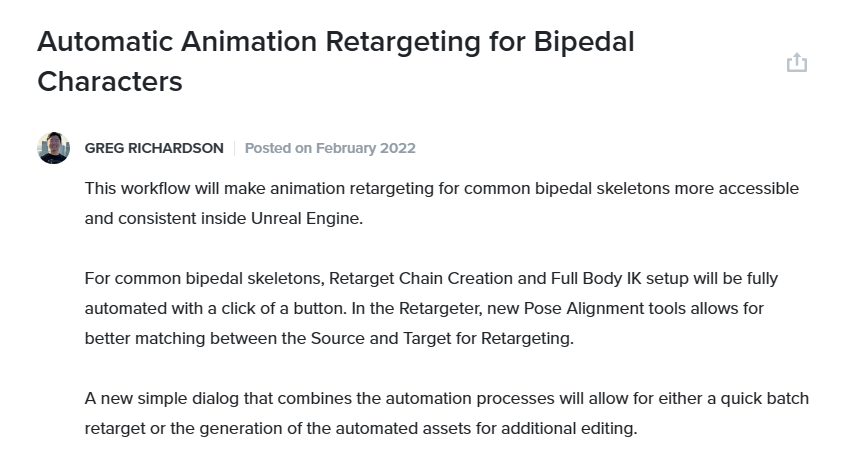Click the separator between author name and date

click(234, 148)
